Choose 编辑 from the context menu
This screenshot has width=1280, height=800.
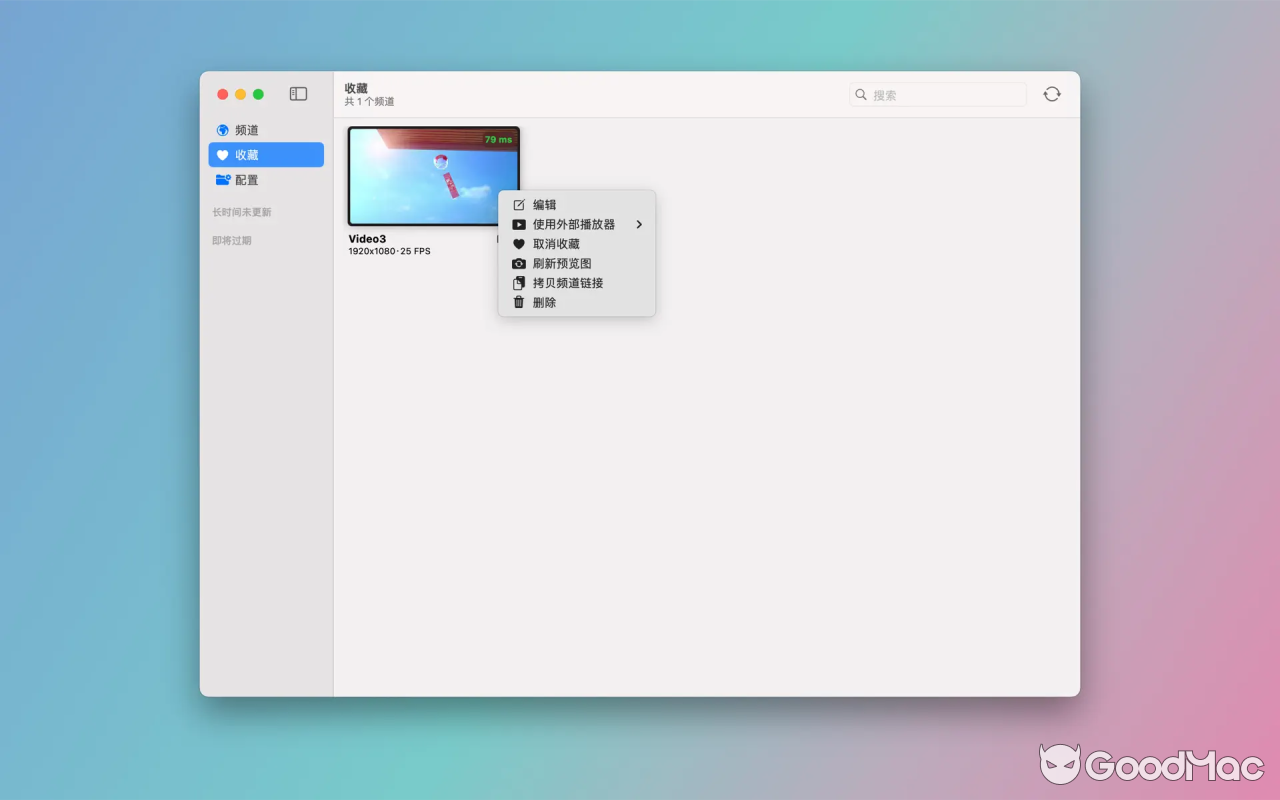pos(545,204)
